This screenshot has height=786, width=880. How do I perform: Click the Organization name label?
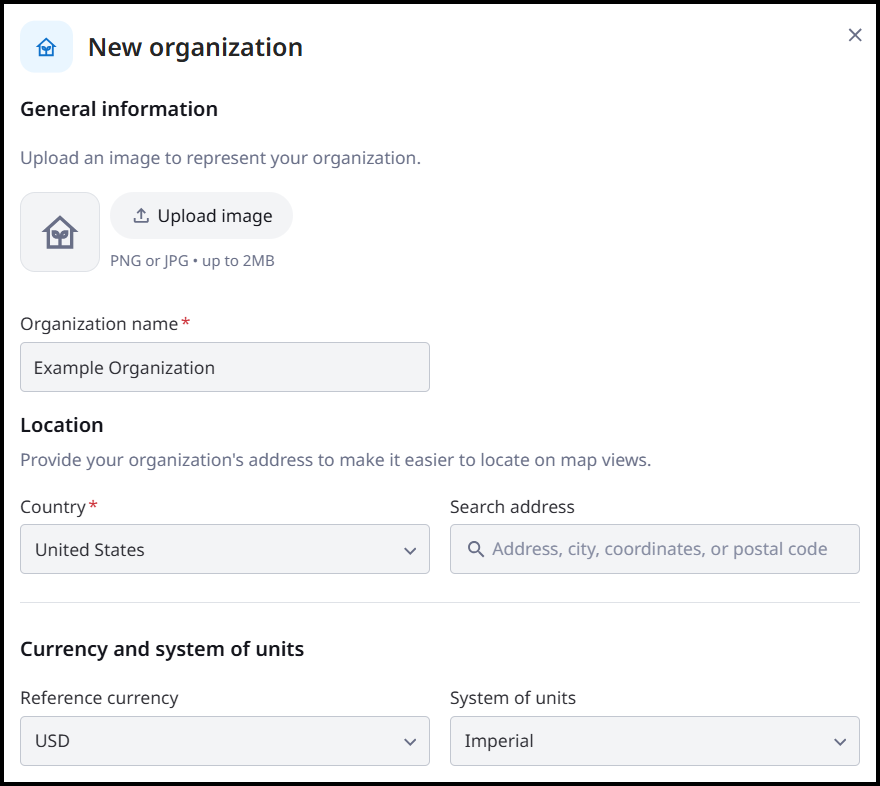tap(99, 324)
